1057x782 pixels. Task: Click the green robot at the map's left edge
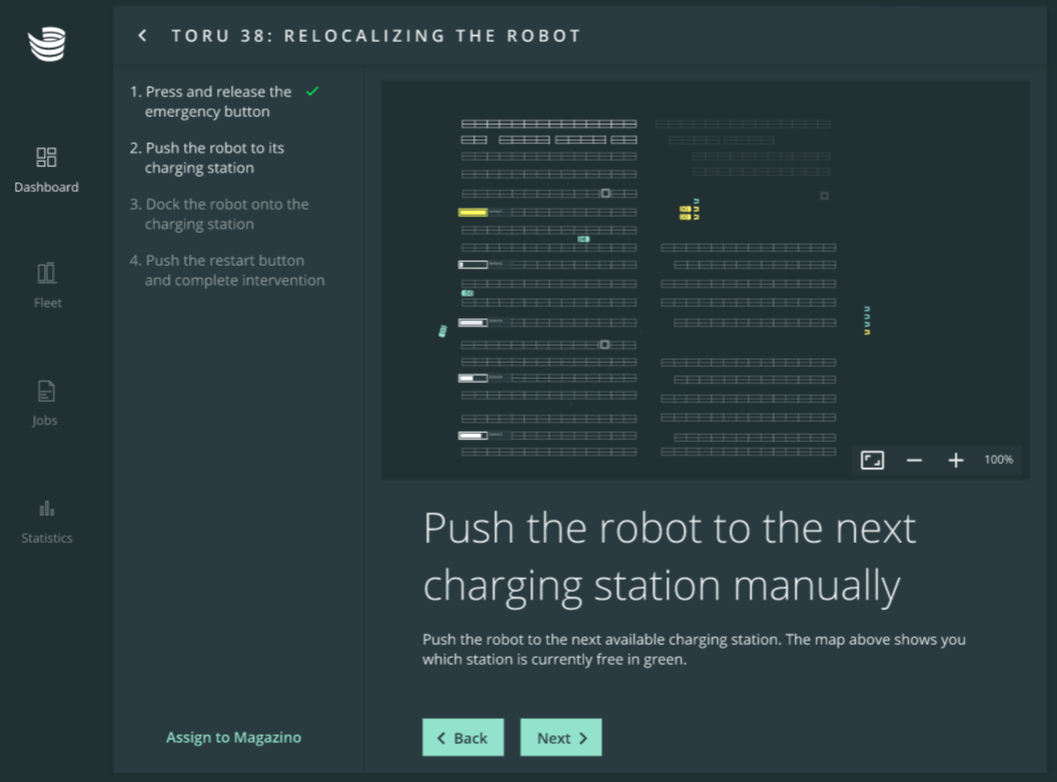click(442, 331)
